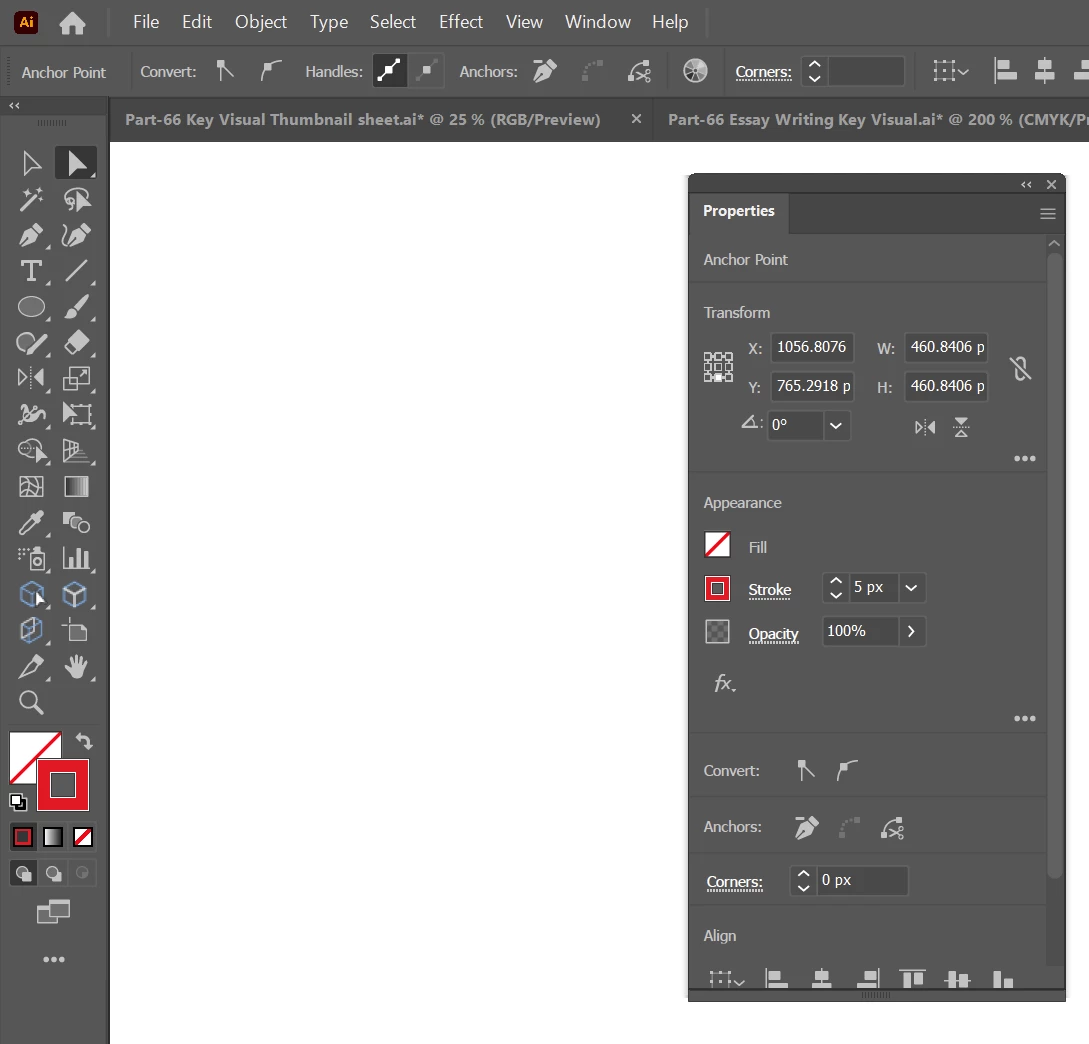Choose the Reflect tool
1089x1044 pixels.
[31, 378]
